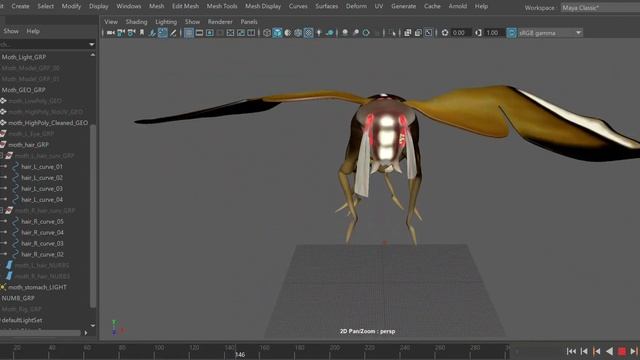Open the sRGB gamma dropdown
Screen dimensions: 640x360
(x=550, y=33)
